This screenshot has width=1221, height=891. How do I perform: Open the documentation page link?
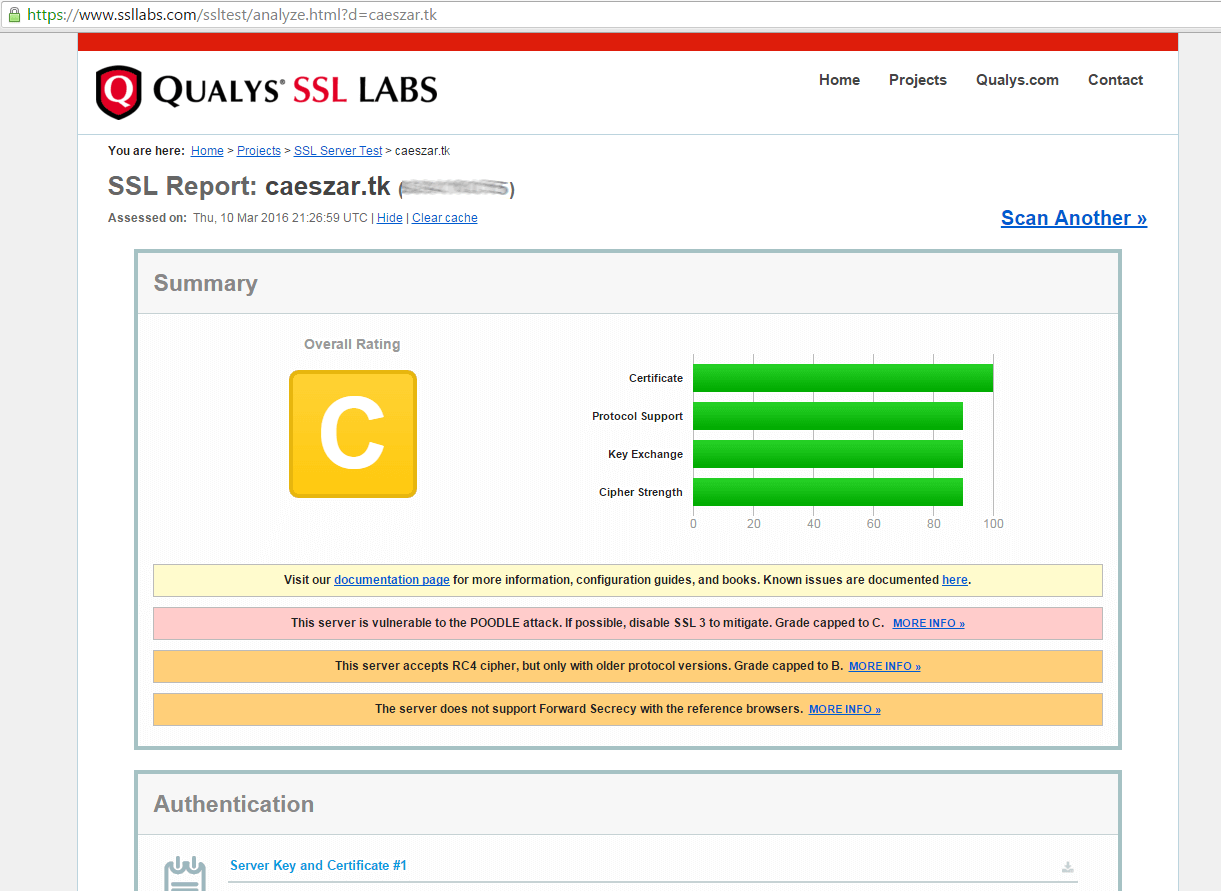[x=392, y=580]
